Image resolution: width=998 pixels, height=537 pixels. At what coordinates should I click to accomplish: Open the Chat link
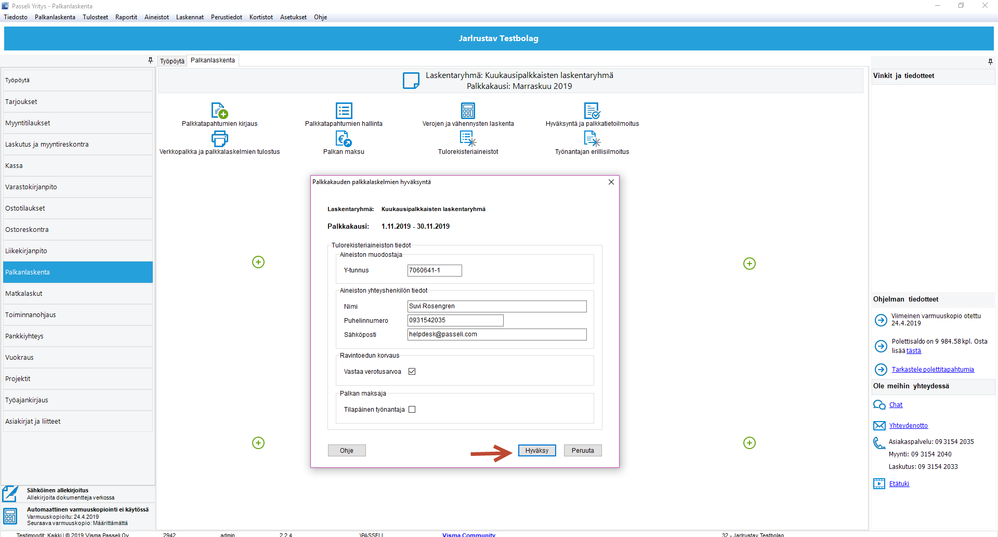coord(896,405)
